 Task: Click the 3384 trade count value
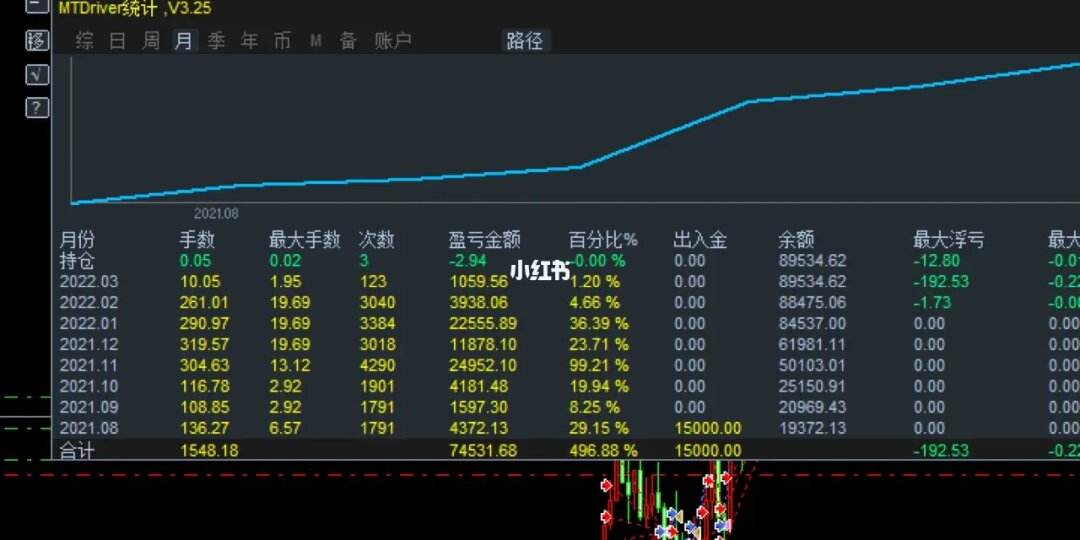click(x=377, y=324)
